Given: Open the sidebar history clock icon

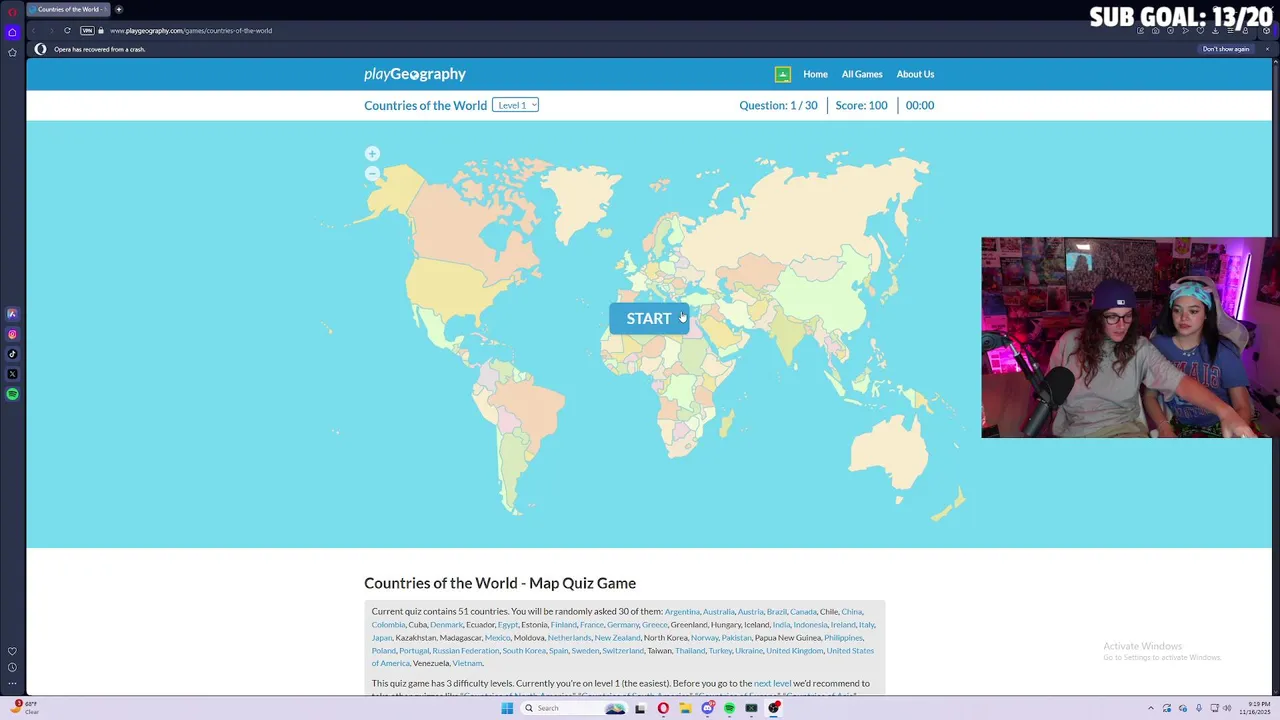Looking at the screenshot, I should [x=12, y=667].
